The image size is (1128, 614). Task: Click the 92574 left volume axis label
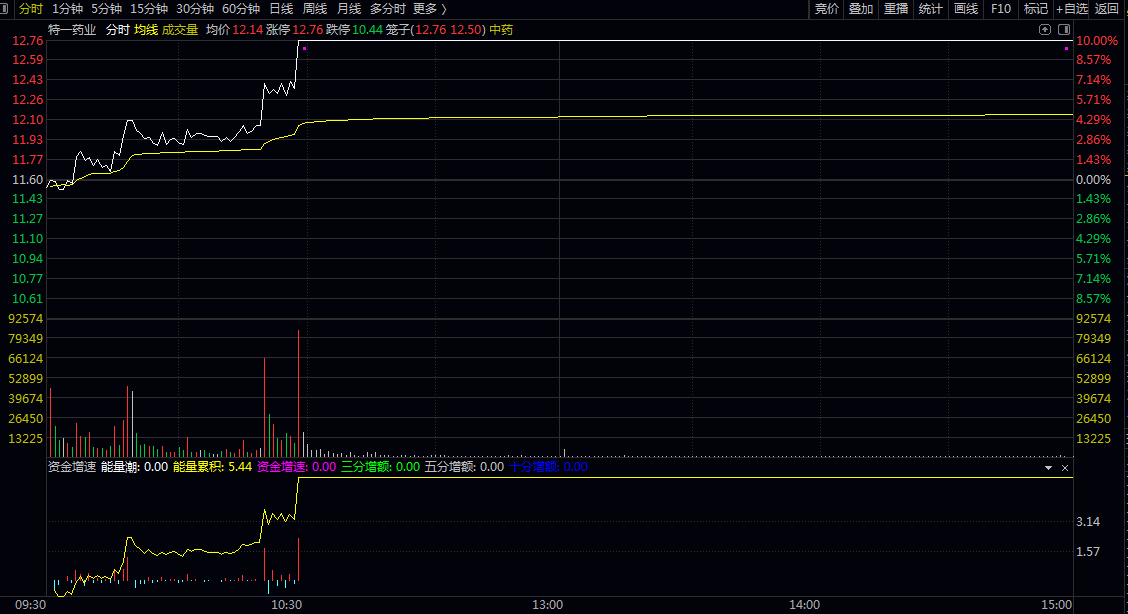point(26,319)
